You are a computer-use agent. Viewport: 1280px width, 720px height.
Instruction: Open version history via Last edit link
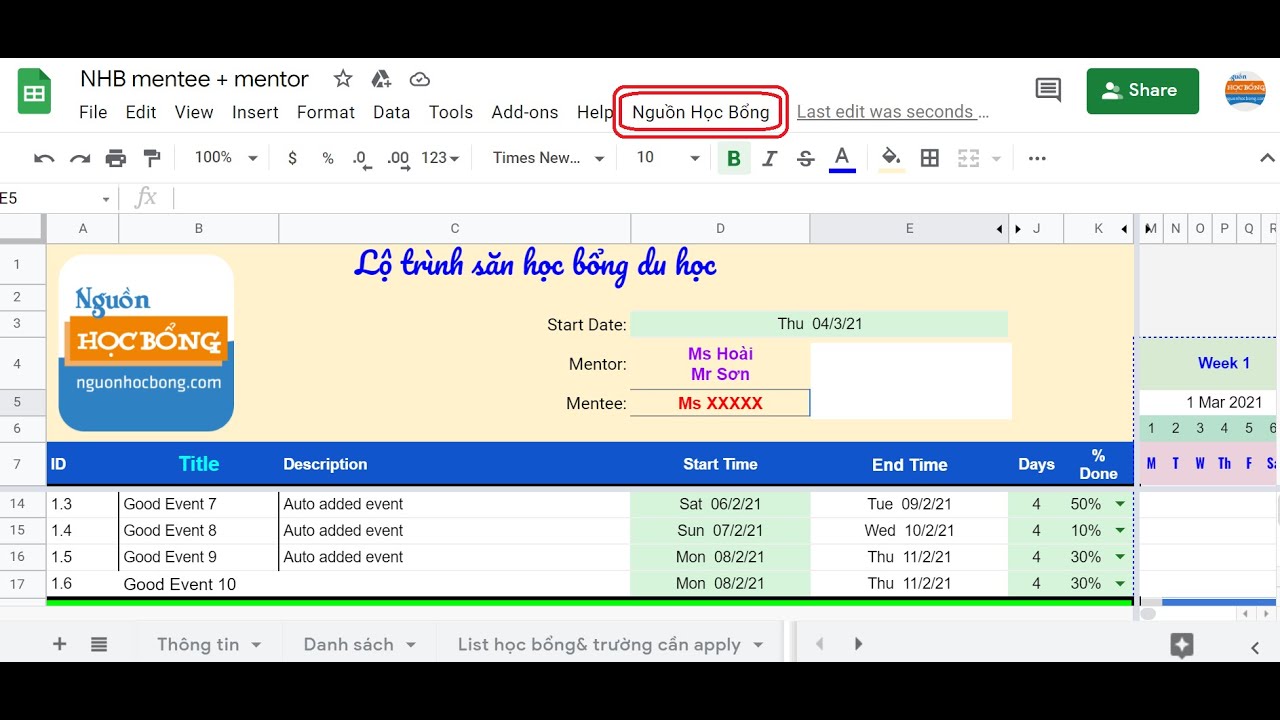(891, 111)
